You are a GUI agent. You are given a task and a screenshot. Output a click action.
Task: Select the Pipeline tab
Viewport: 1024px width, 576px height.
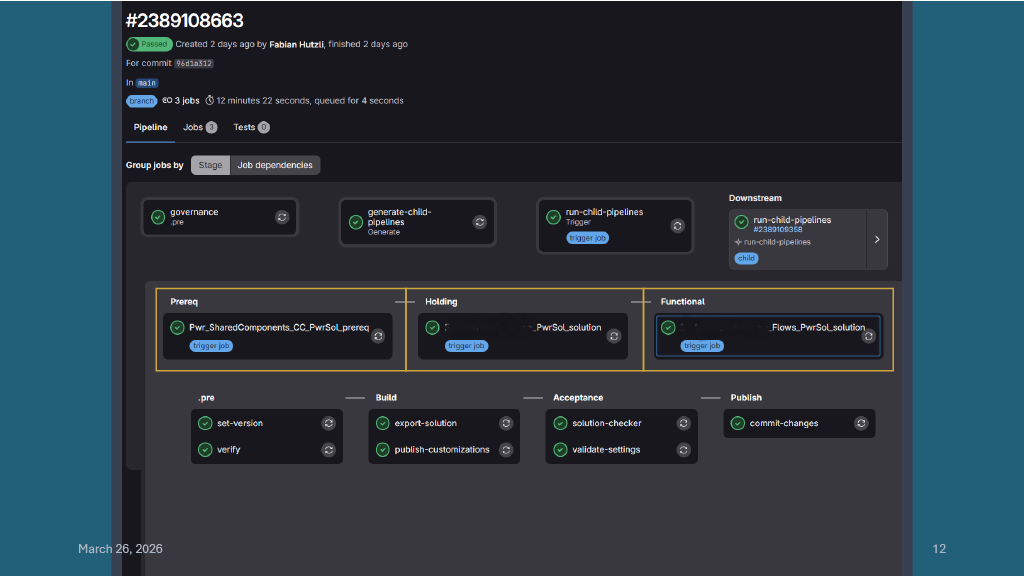point(151,127)
